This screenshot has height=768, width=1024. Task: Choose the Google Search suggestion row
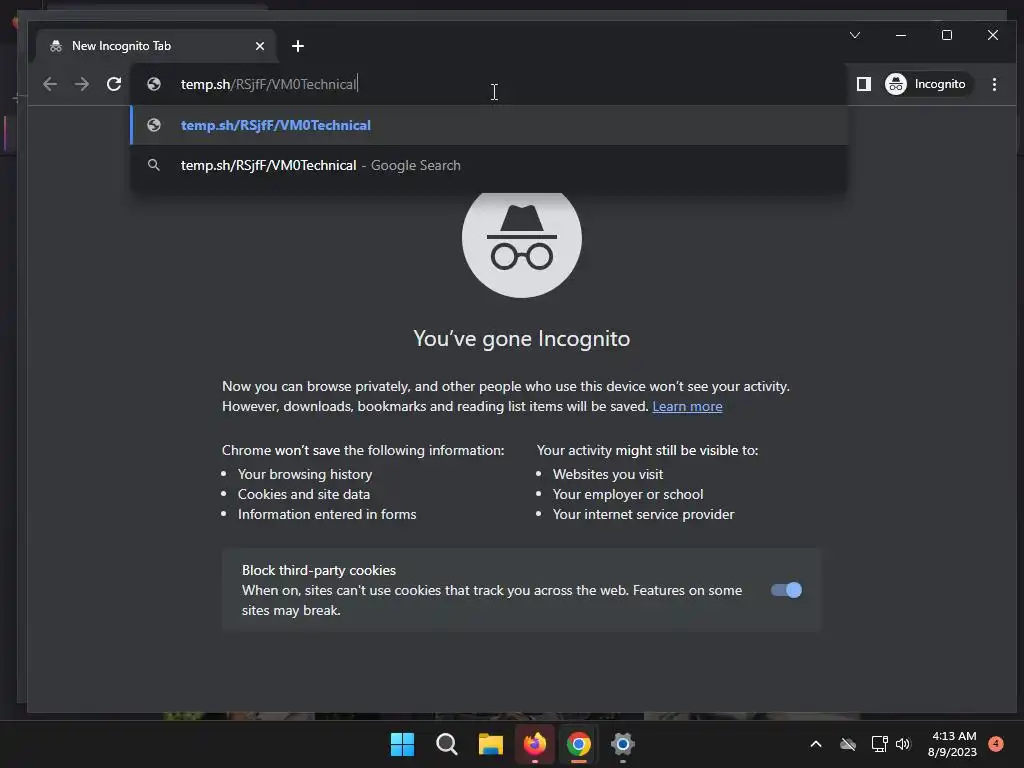click(489, 165)
